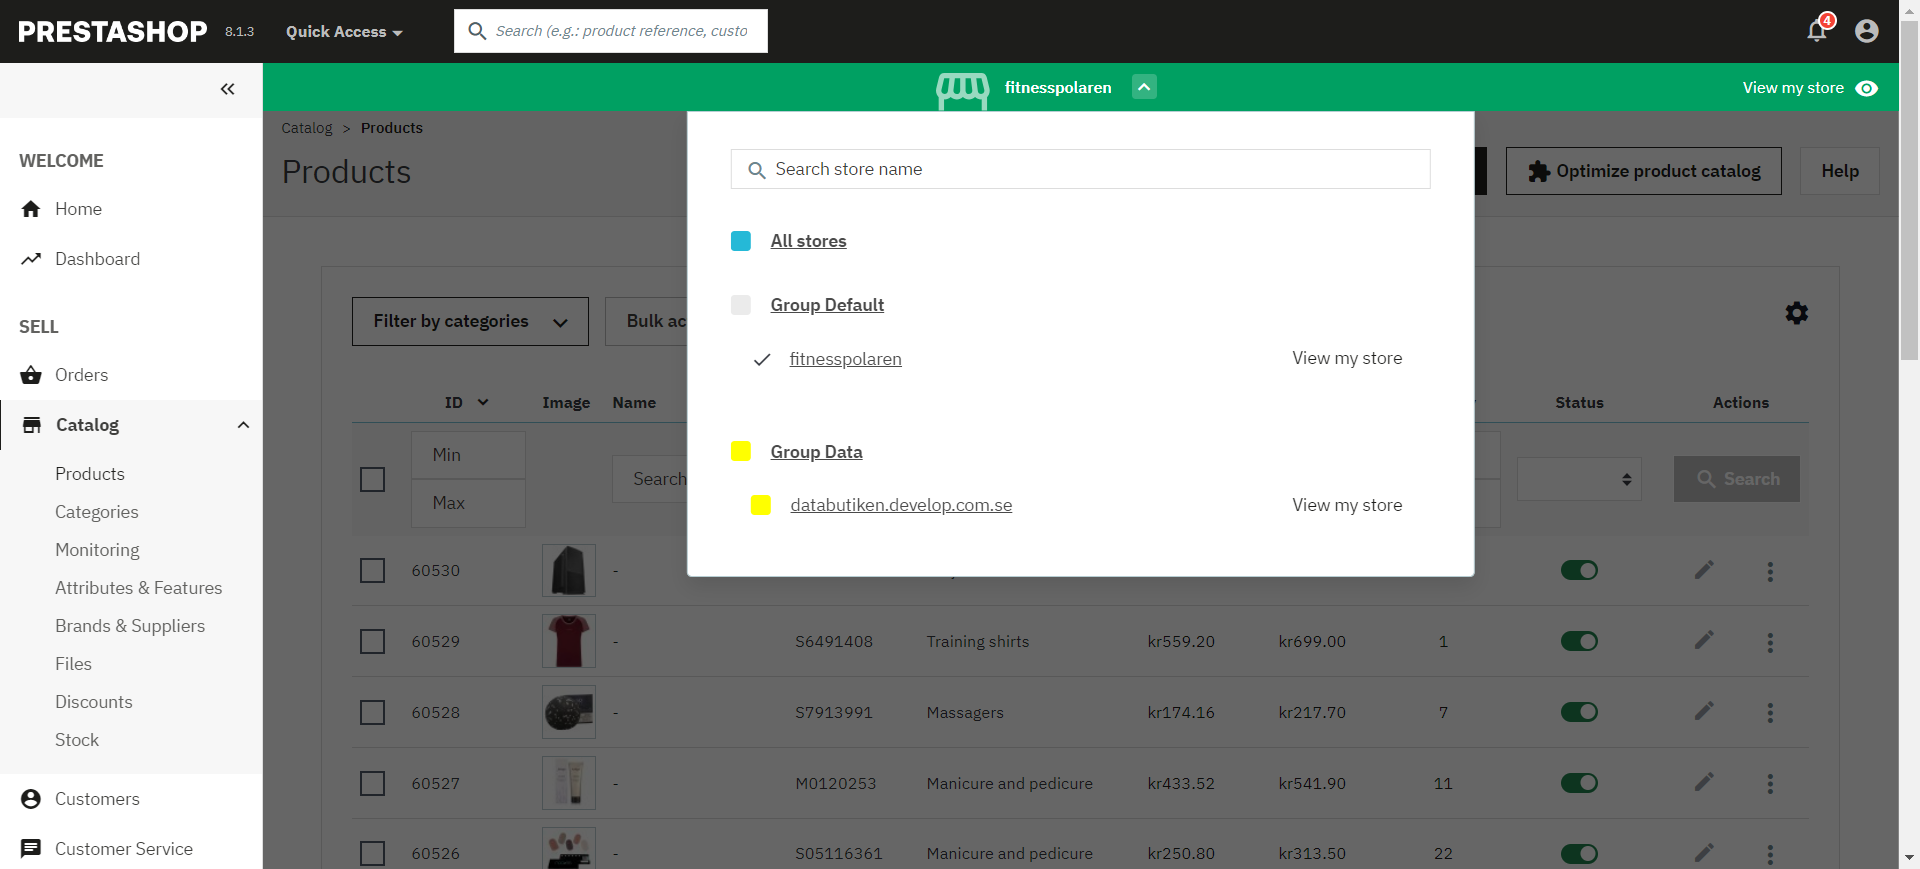Collapse the Catalog menu chevron

click(243, 425)
